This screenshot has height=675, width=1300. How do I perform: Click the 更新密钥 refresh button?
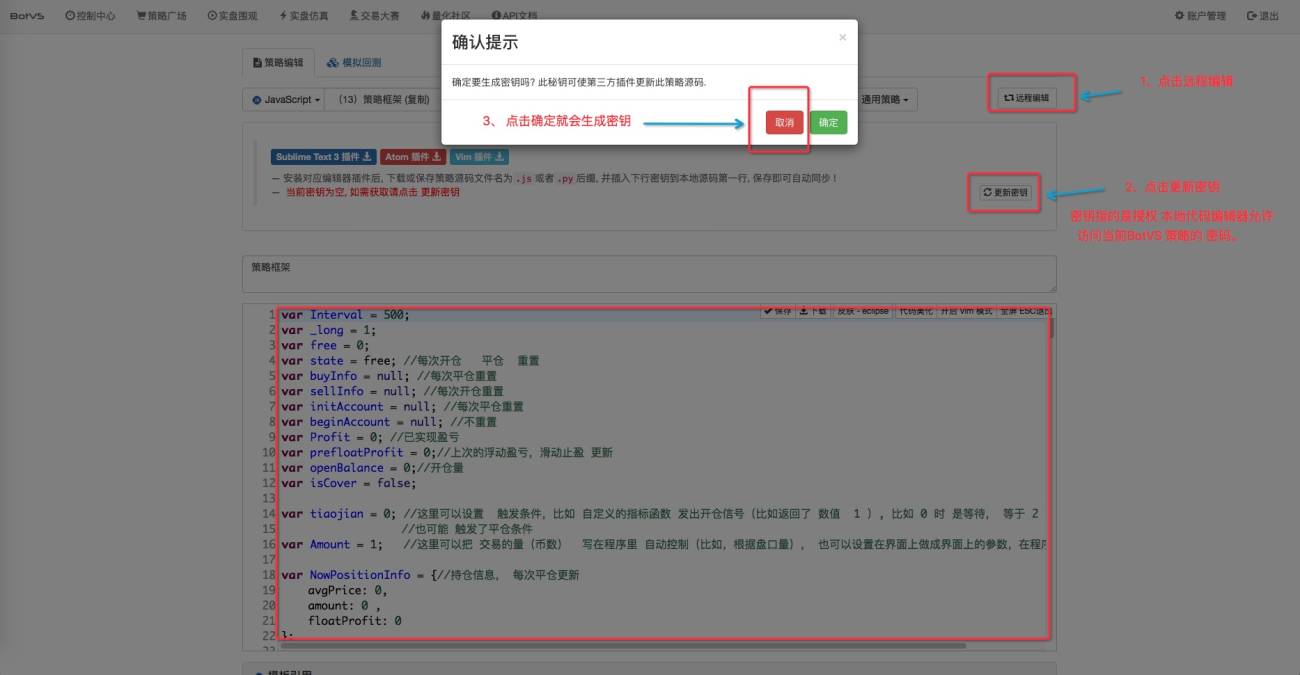1005,192
